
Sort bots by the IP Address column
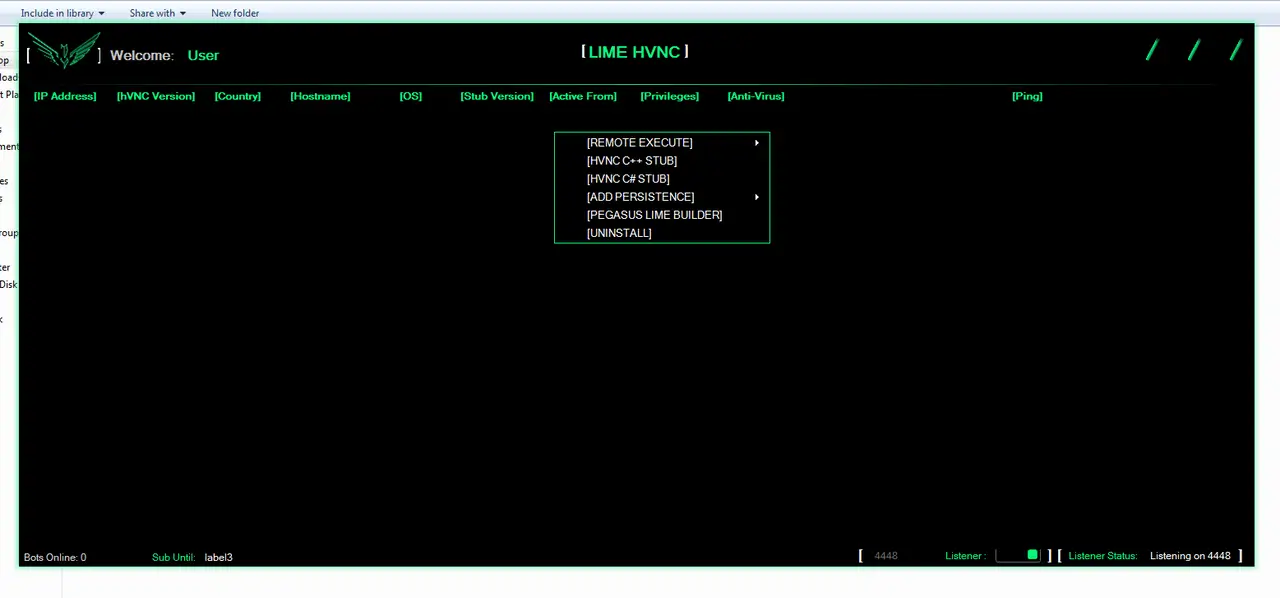(64, 96)
